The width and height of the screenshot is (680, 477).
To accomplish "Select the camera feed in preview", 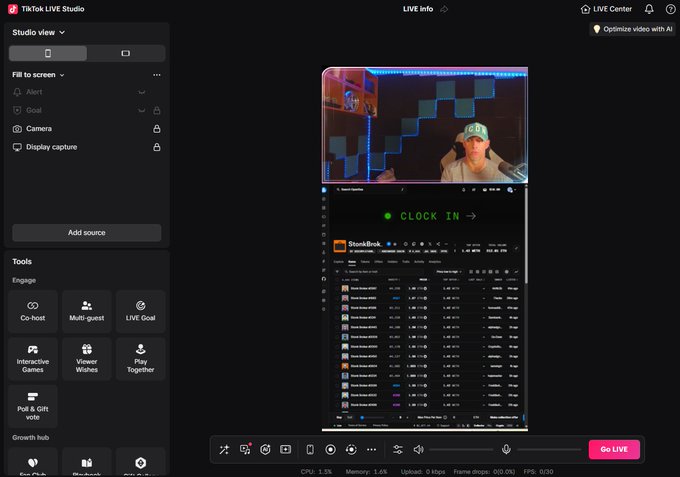I will (425, 125).
